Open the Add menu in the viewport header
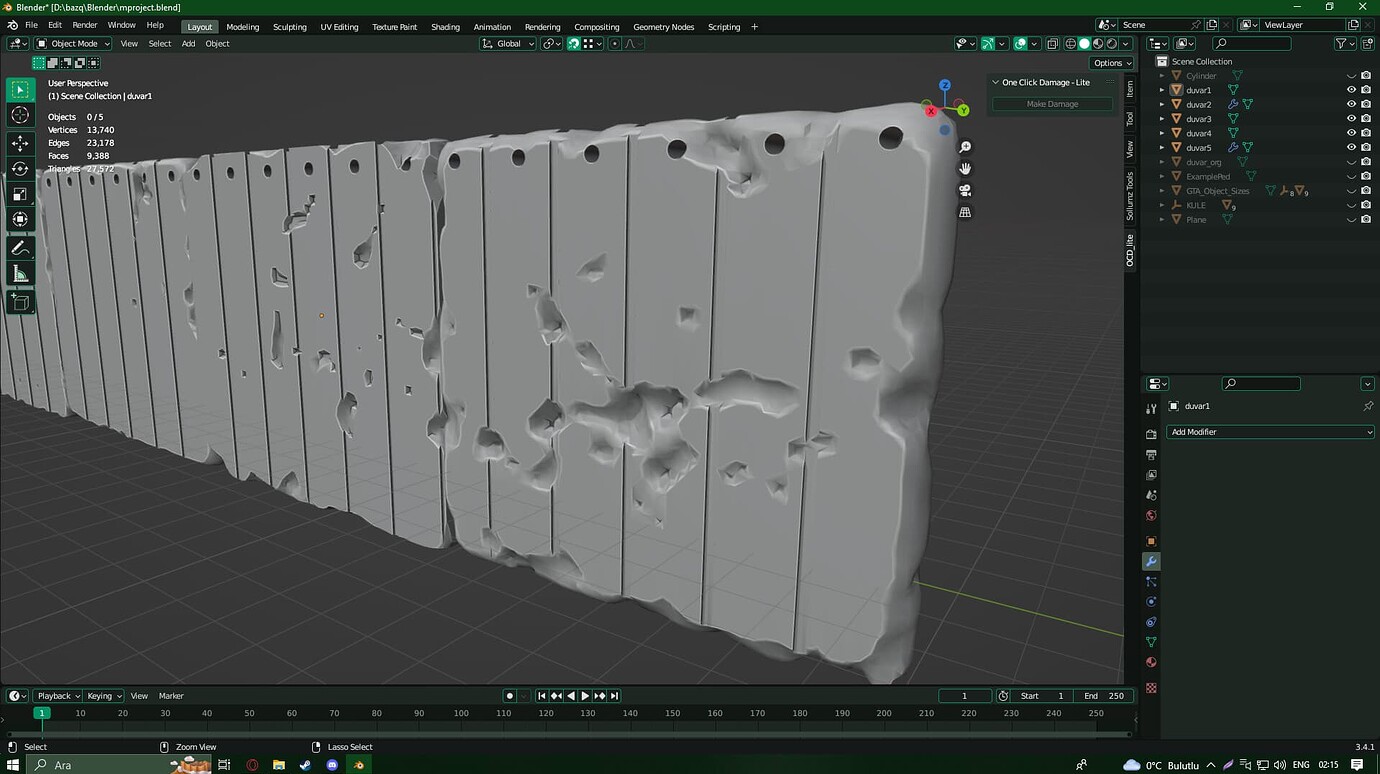 [x=188, y=43]
